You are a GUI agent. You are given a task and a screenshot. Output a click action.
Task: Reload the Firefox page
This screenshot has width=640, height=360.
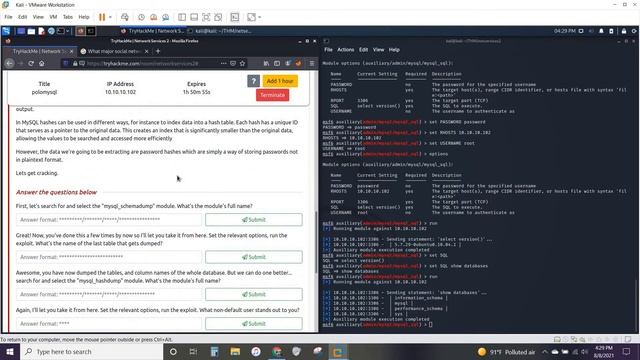31,63
